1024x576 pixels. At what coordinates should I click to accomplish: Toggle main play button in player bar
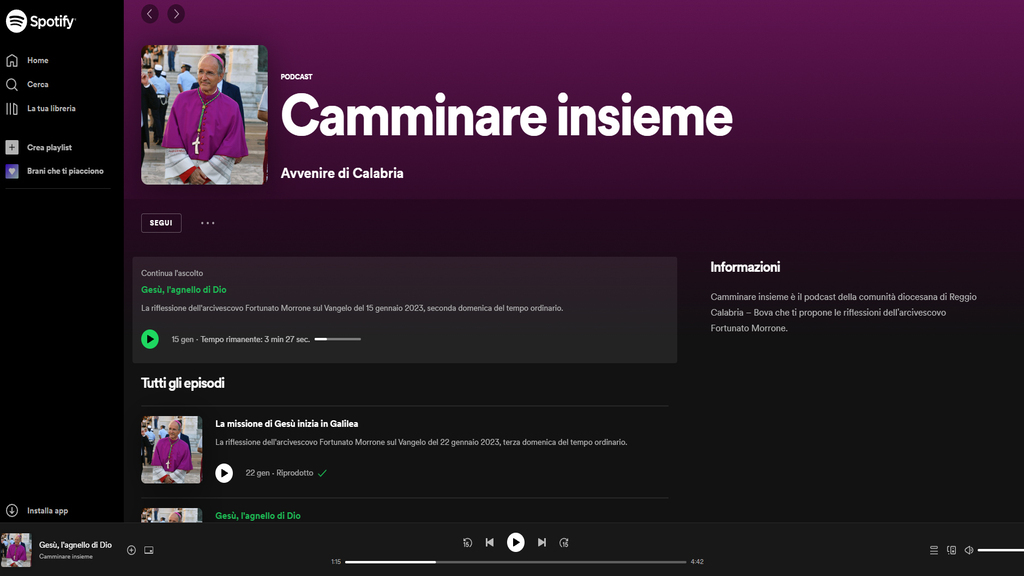click(x=515, y=542)
